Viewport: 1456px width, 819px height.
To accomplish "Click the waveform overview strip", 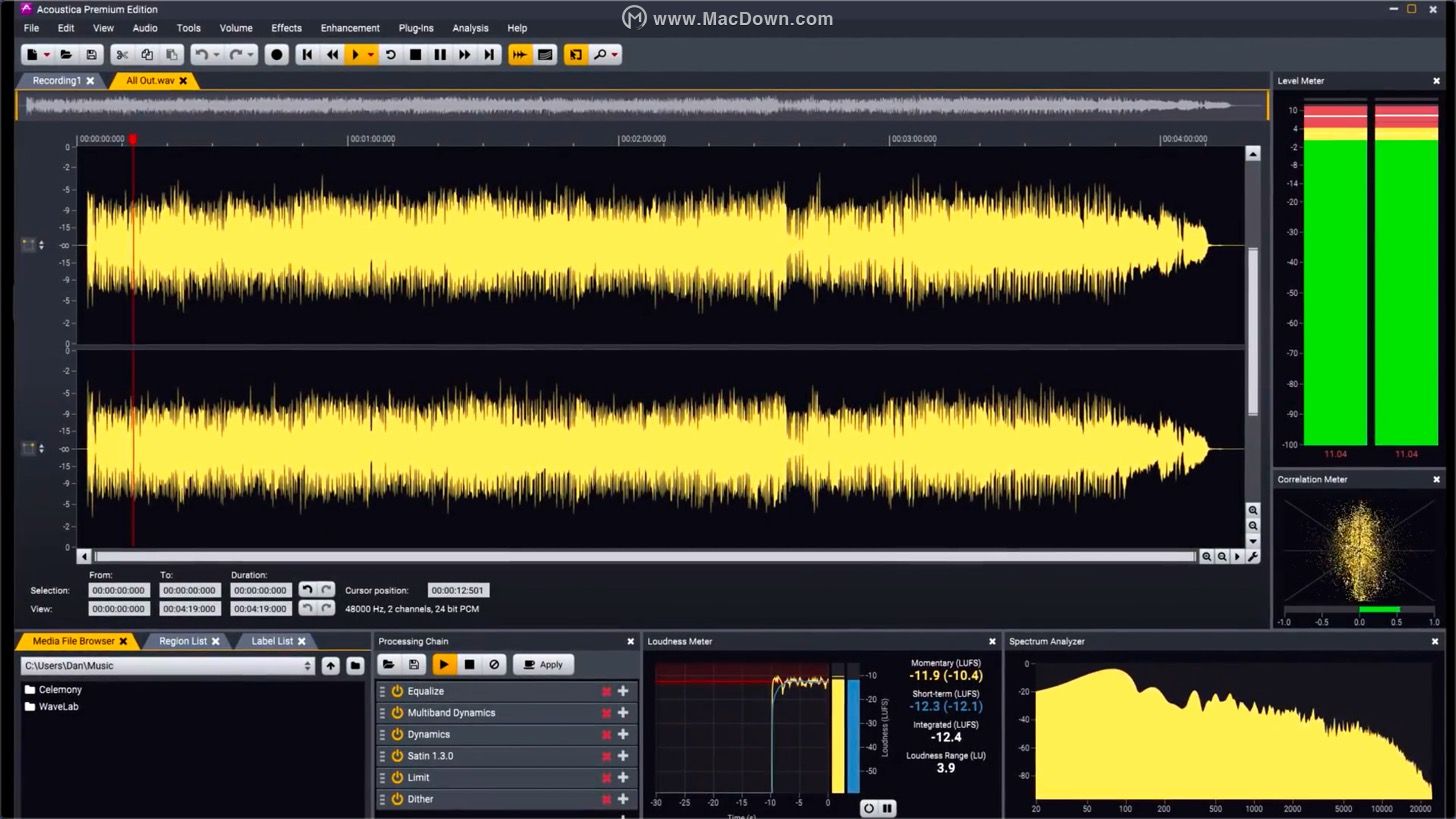I will coord(641,105).
